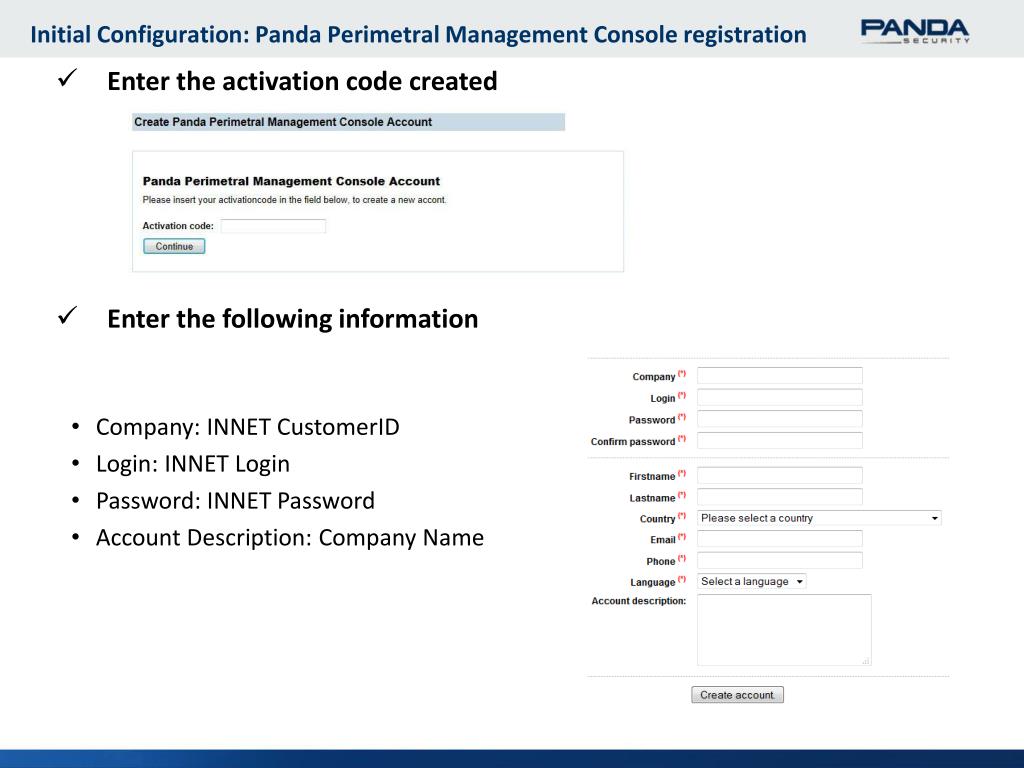Viewport: 1024px width, 768px height.
Task: Select the Confirm password field
Action: 780,440
